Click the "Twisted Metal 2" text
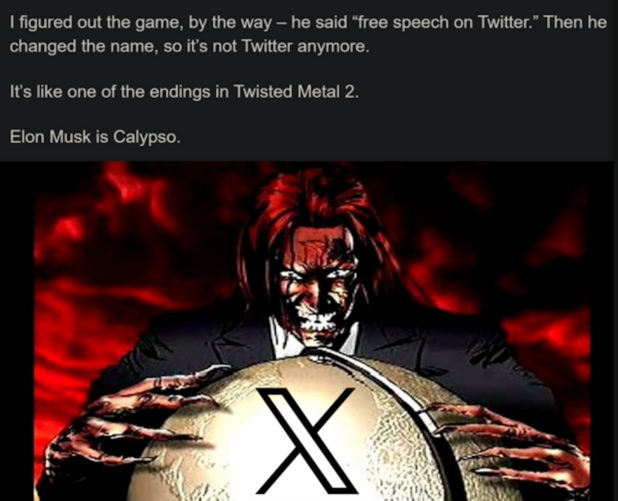The height and width of the screenshot is (501, 618). (x=296, y=92)
